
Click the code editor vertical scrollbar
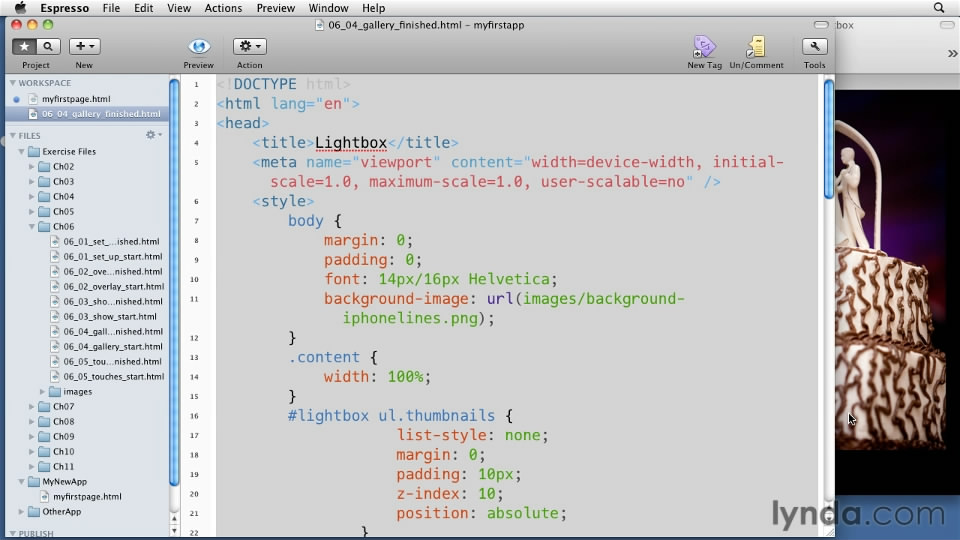point(828,138)
